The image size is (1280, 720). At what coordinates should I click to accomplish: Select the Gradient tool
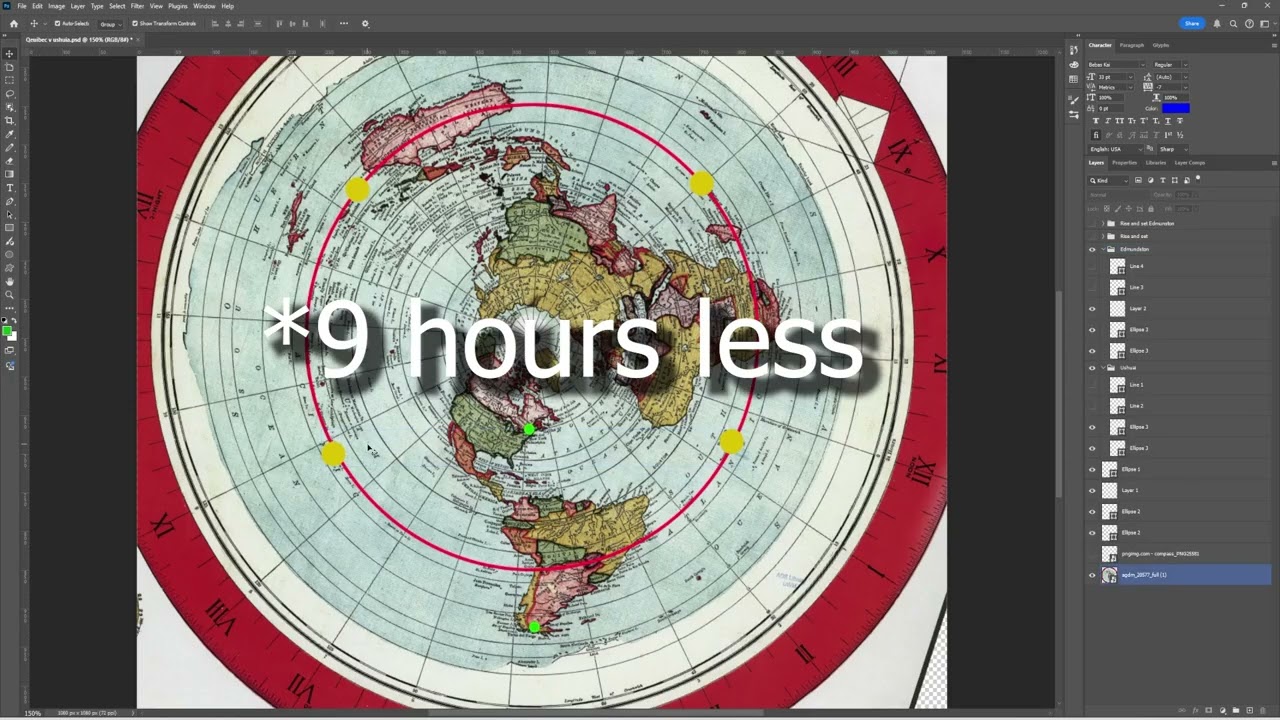pyautogui.click(x=10, y=174)
